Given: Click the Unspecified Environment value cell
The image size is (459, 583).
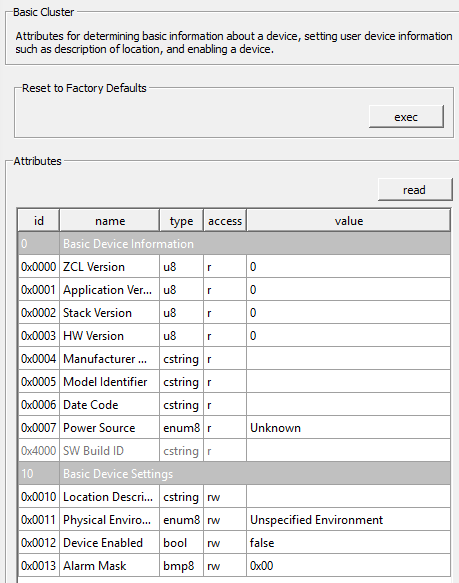Looking at the screenshot, I should click(x=349, y=520).
